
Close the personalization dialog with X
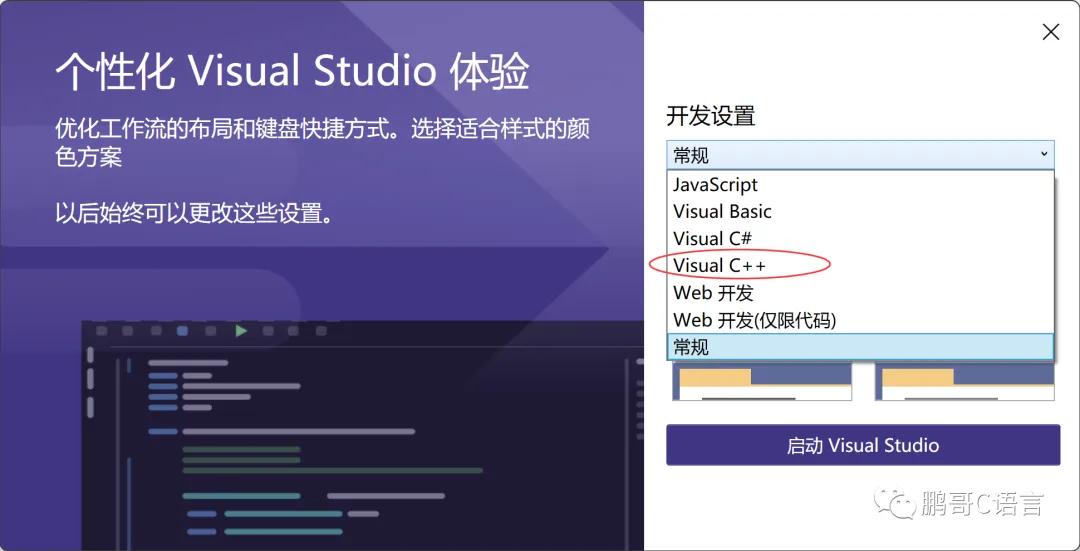pos(1050,32)
